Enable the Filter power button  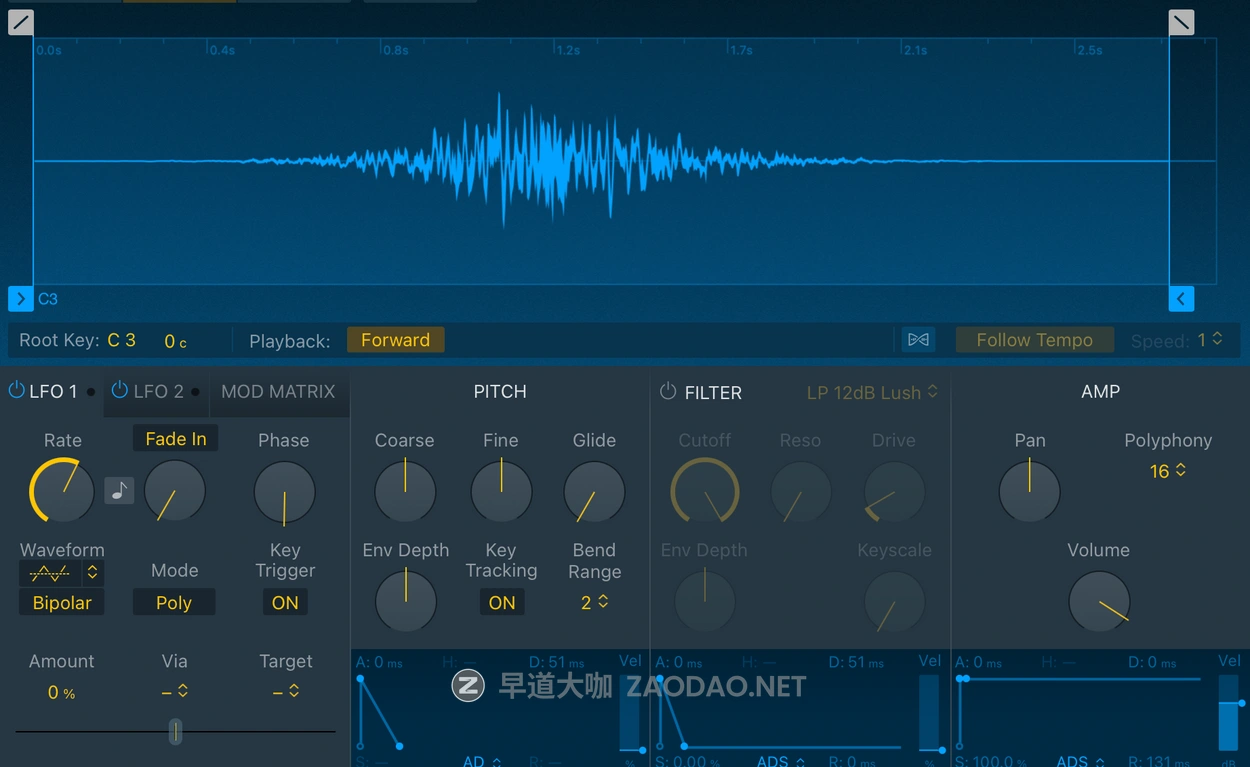click(668, 392)
